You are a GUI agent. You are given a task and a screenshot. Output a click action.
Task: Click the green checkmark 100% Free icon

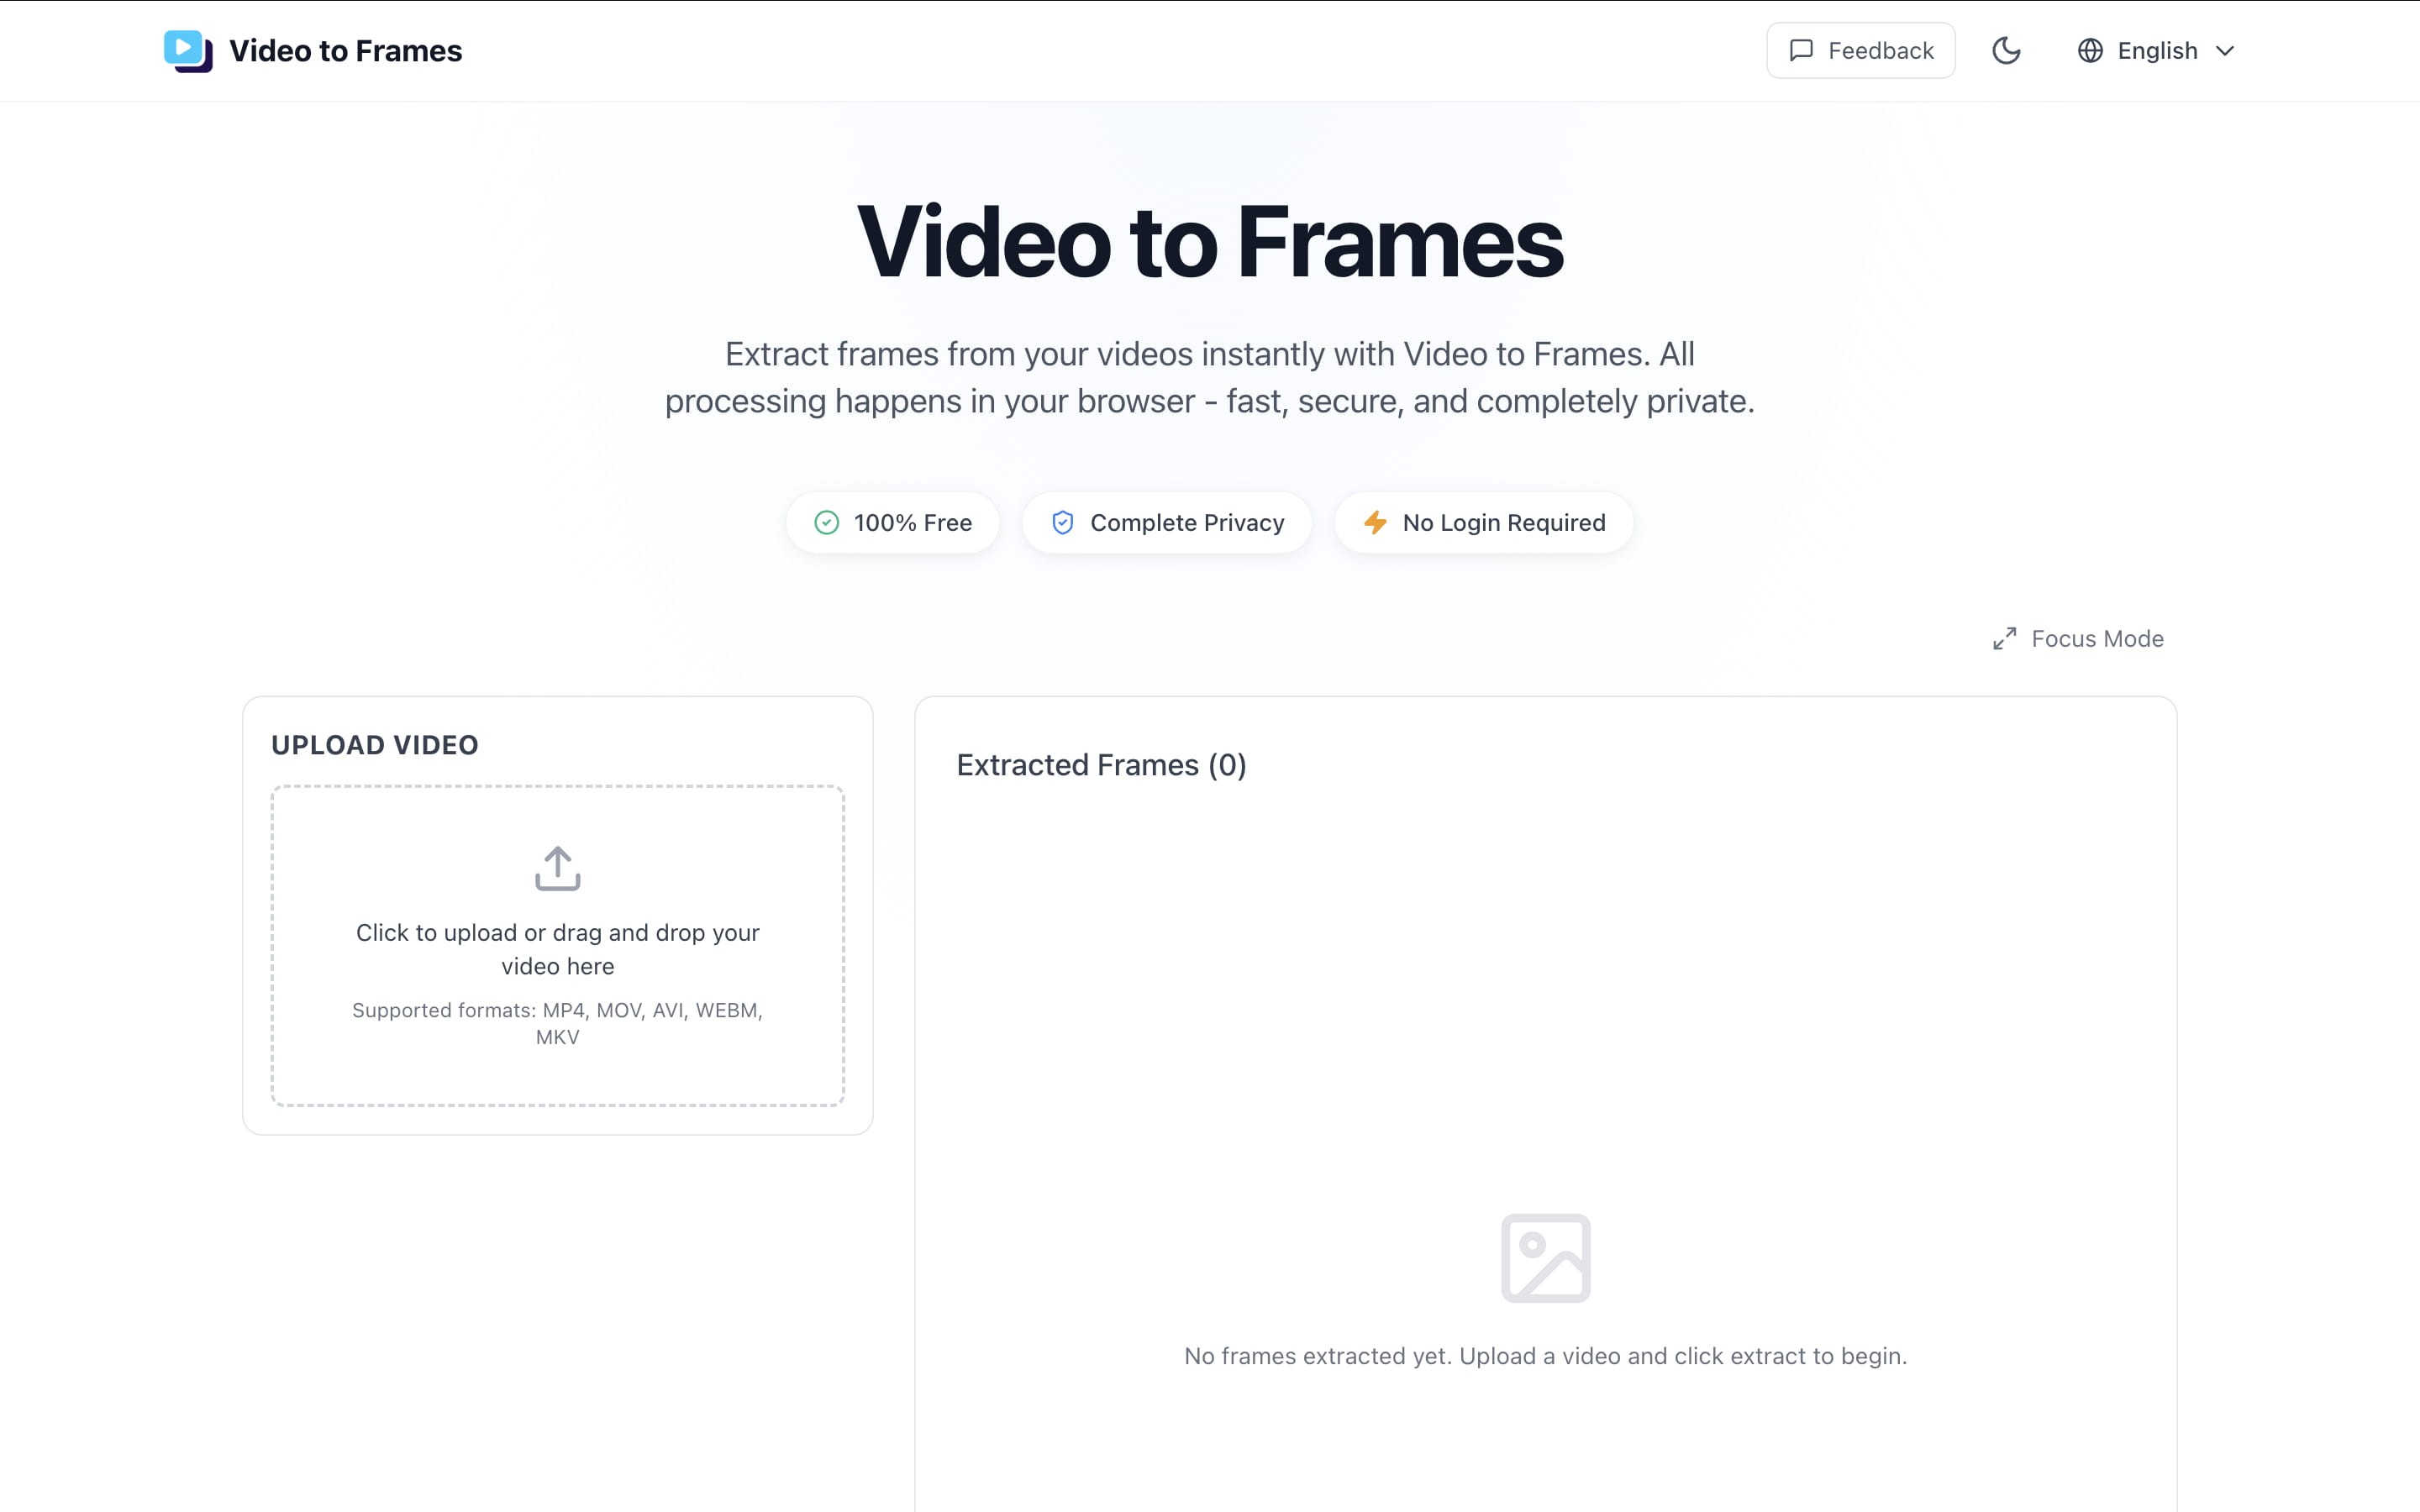(826, 523)
